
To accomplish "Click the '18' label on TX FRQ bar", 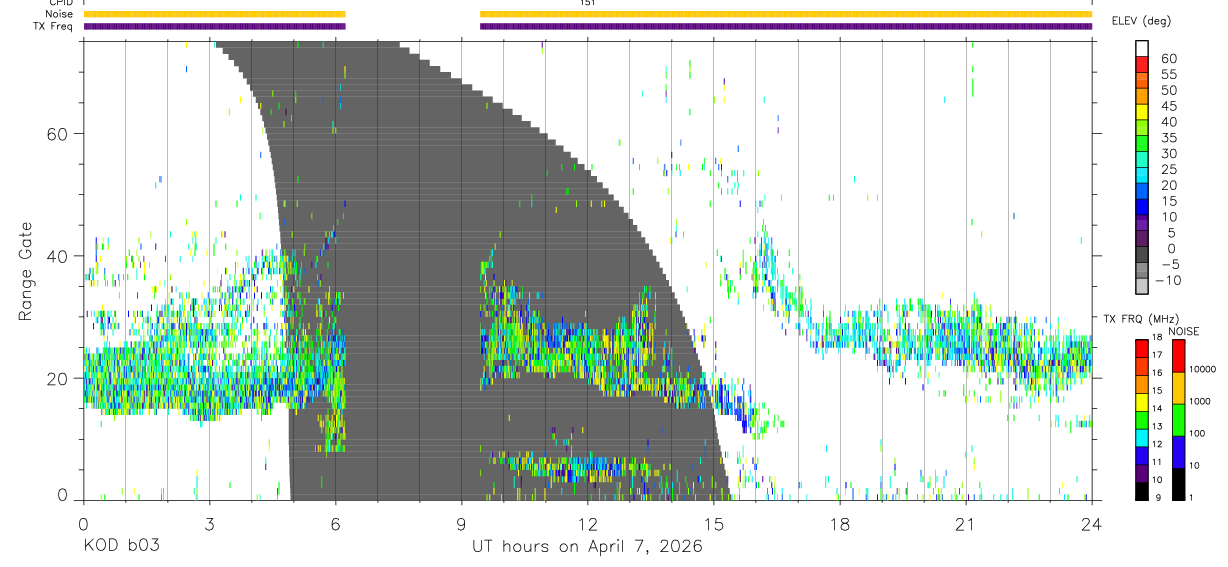I will pyautogui.click(x=1157, y=337).
